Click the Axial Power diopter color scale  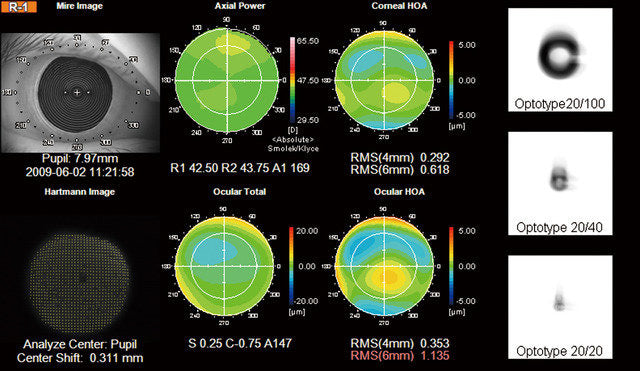coord(292,80)
